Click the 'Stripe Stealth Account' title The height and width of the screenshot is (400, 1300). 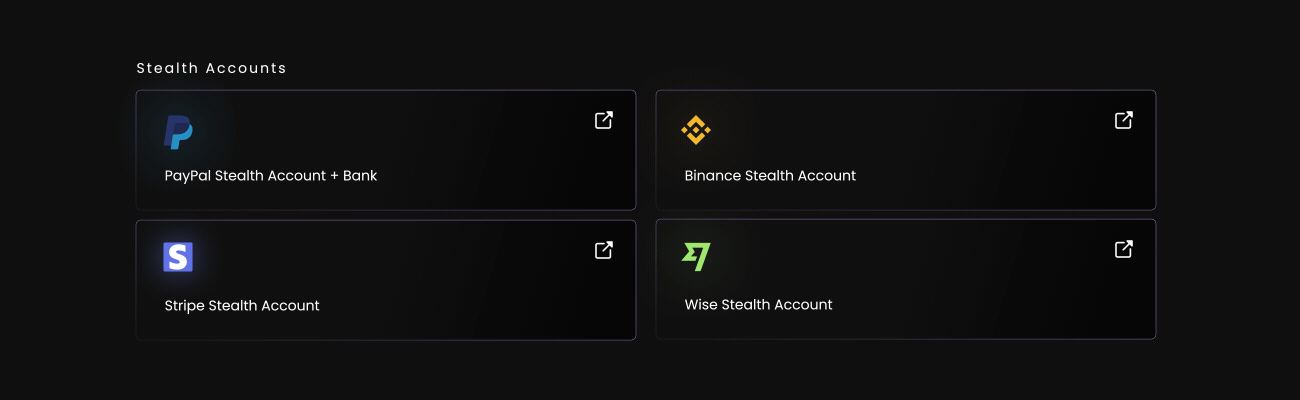pyautogui.click(x=242, y=306)
